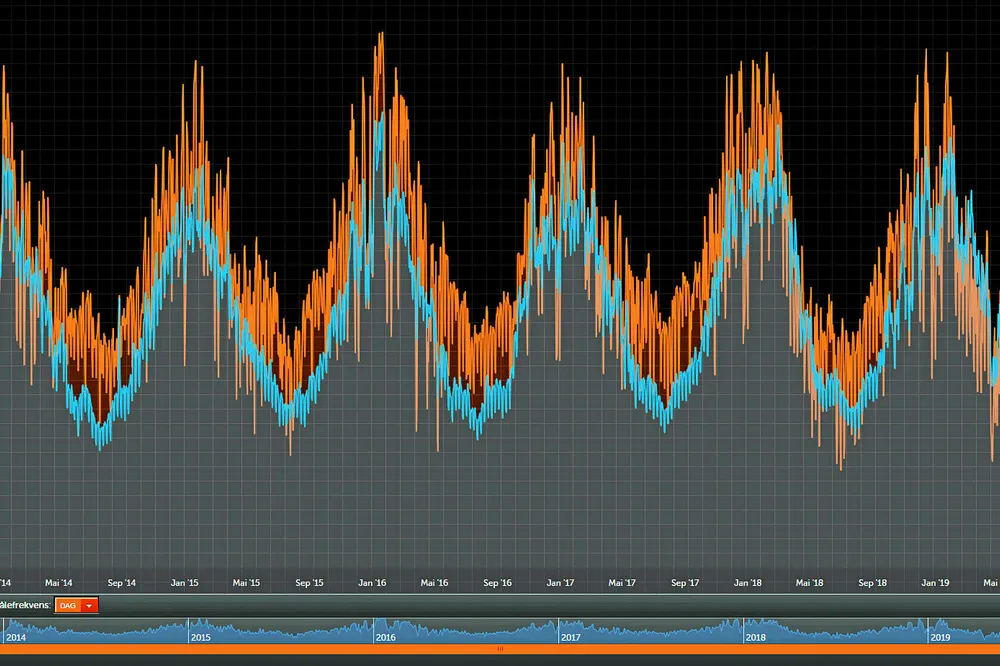
Task: Open the DAG frequency dropdown
Action: pyautogui.click(x=69, y=605)
